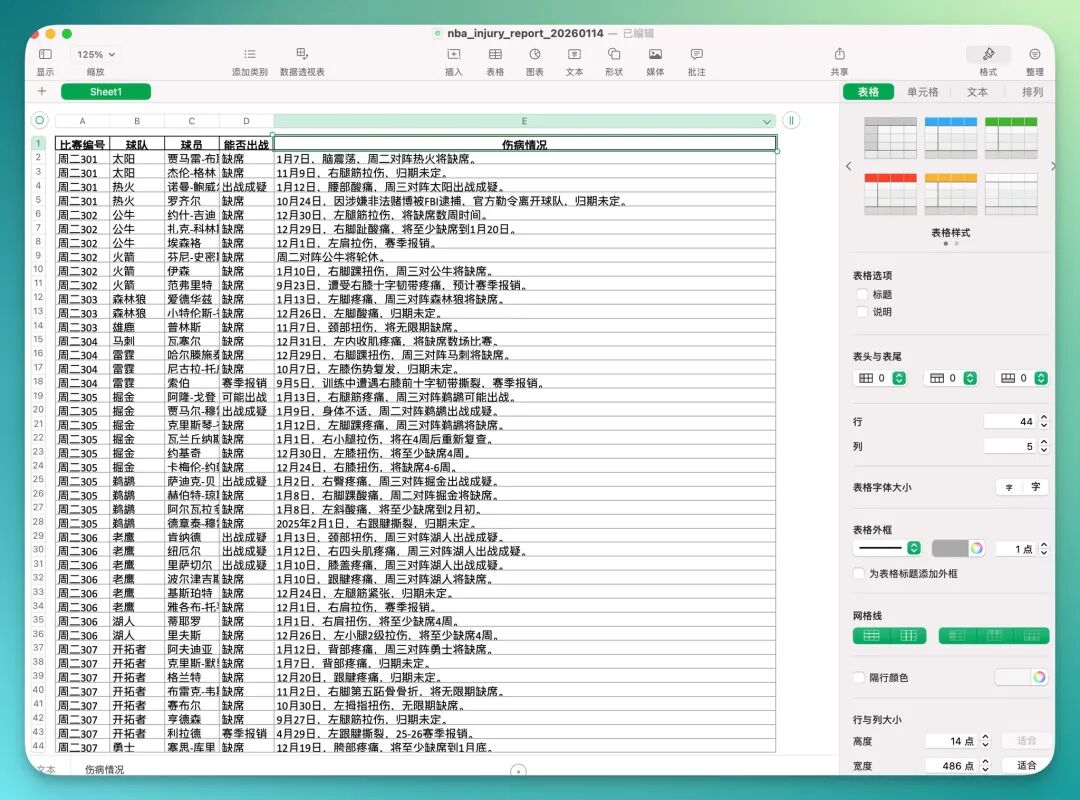Decrease table font size with small 字
Image resolution: width=1080 pixels, height=800 pixels.
1009,487
